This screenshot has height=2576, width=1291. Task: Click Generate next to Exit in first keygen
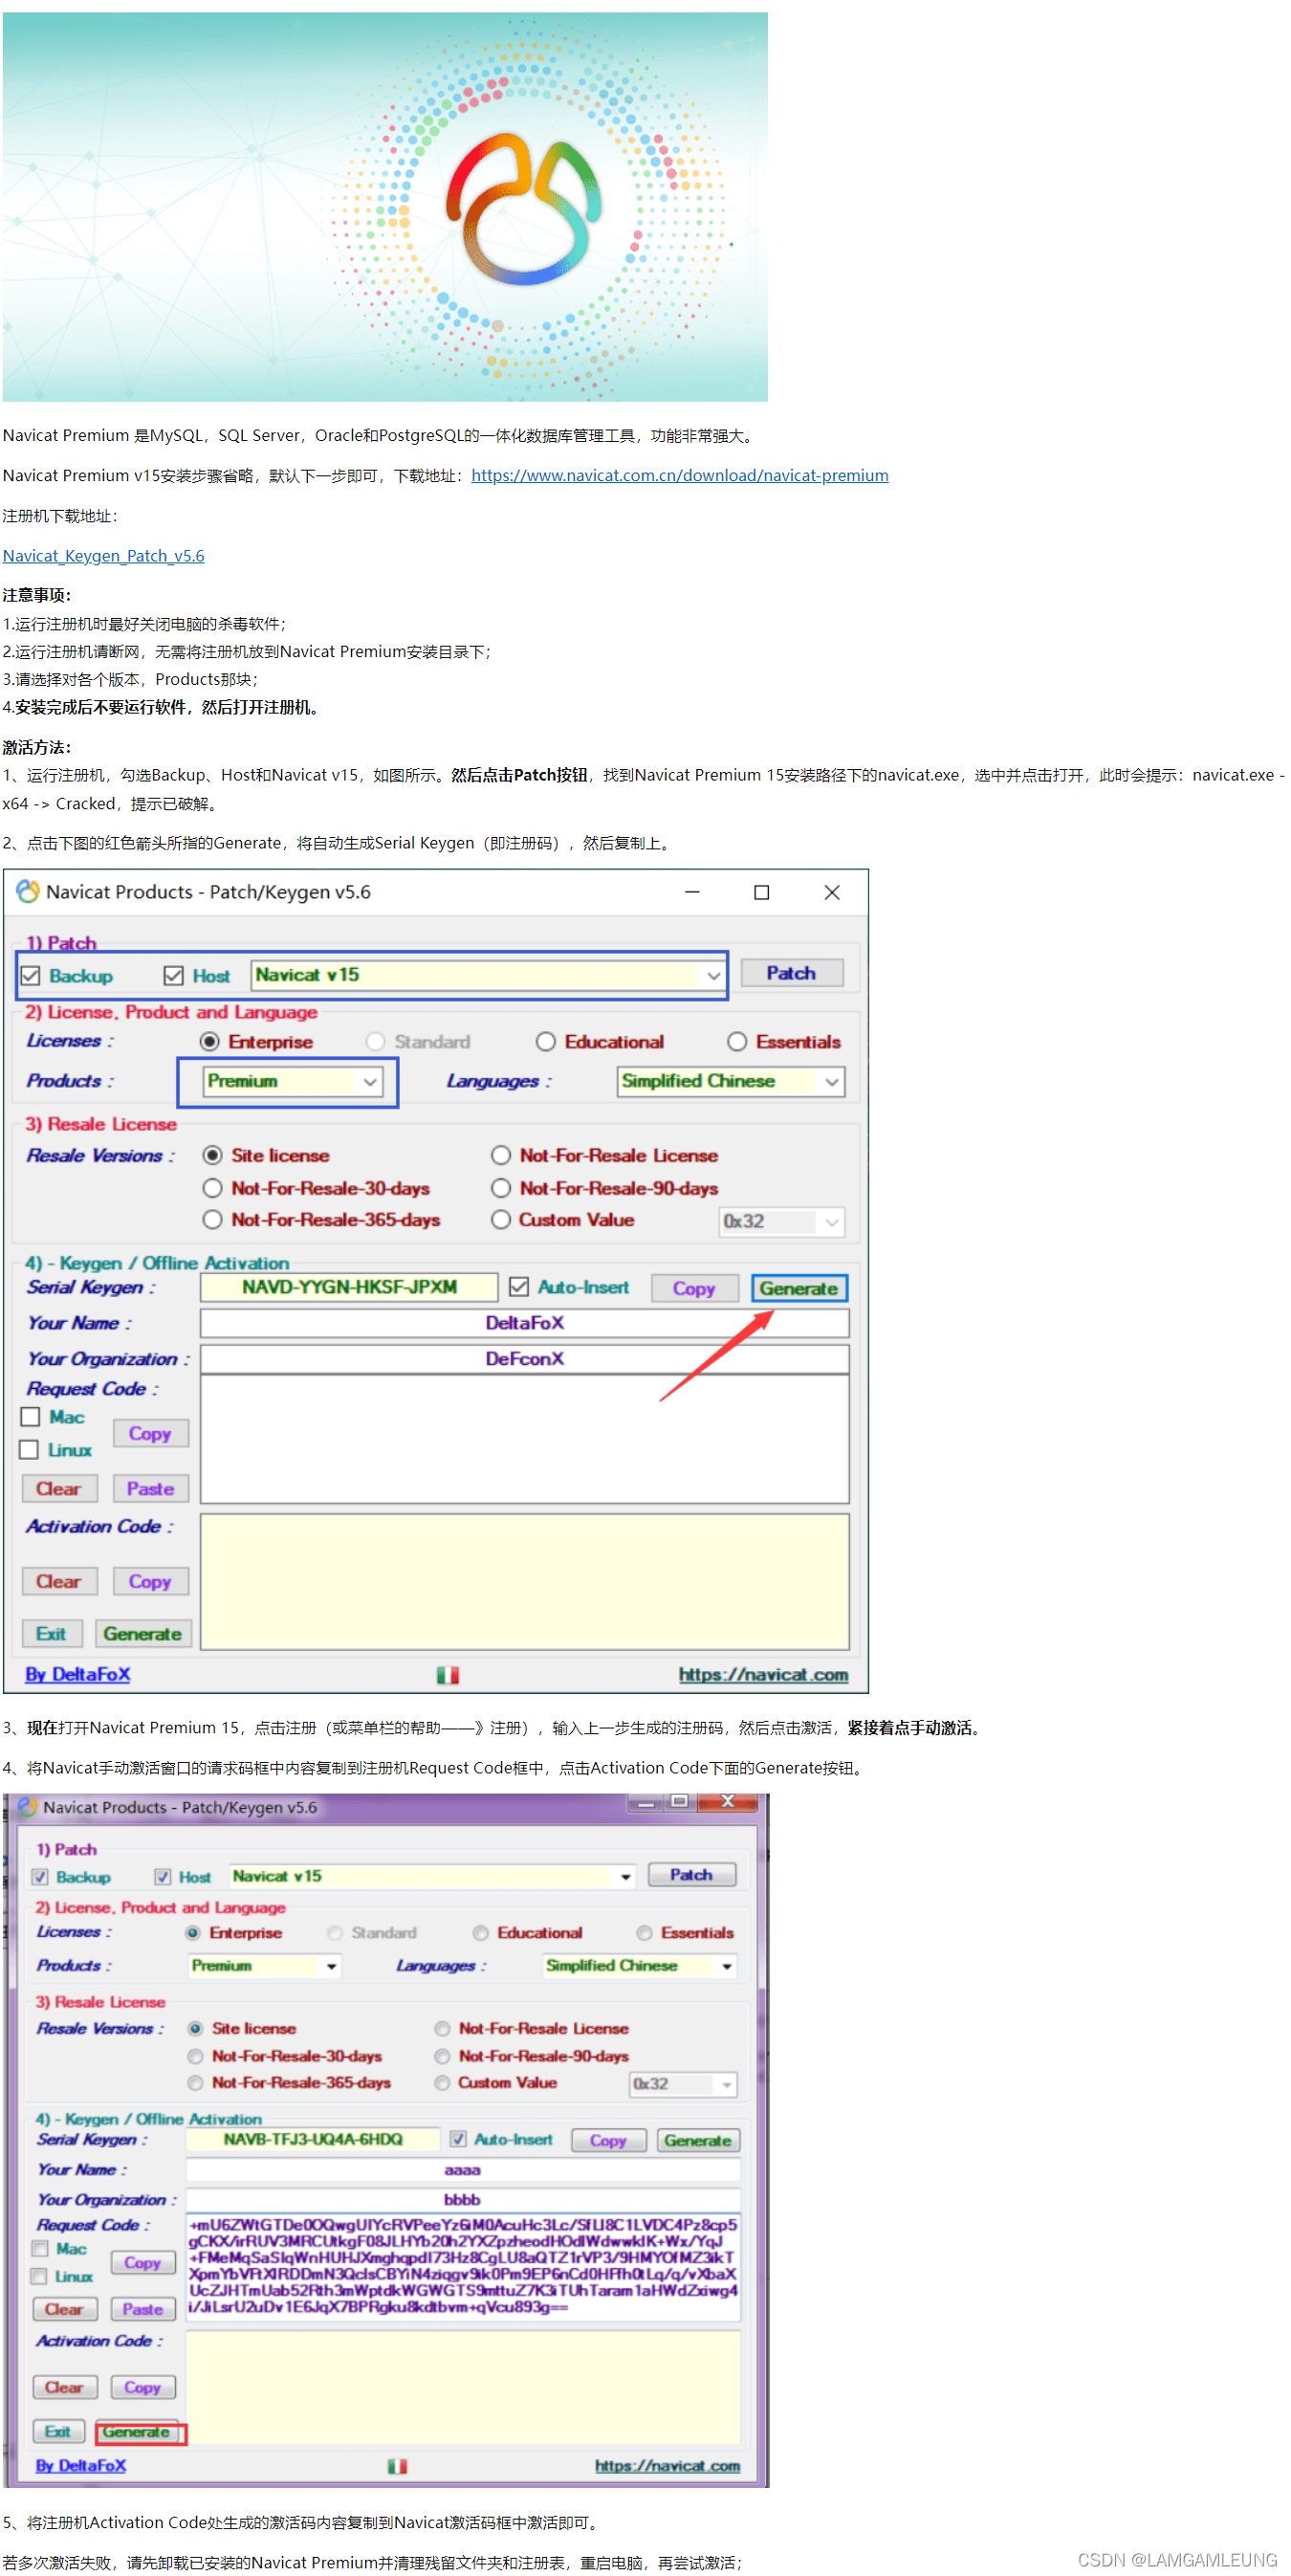coord(143,1634)
